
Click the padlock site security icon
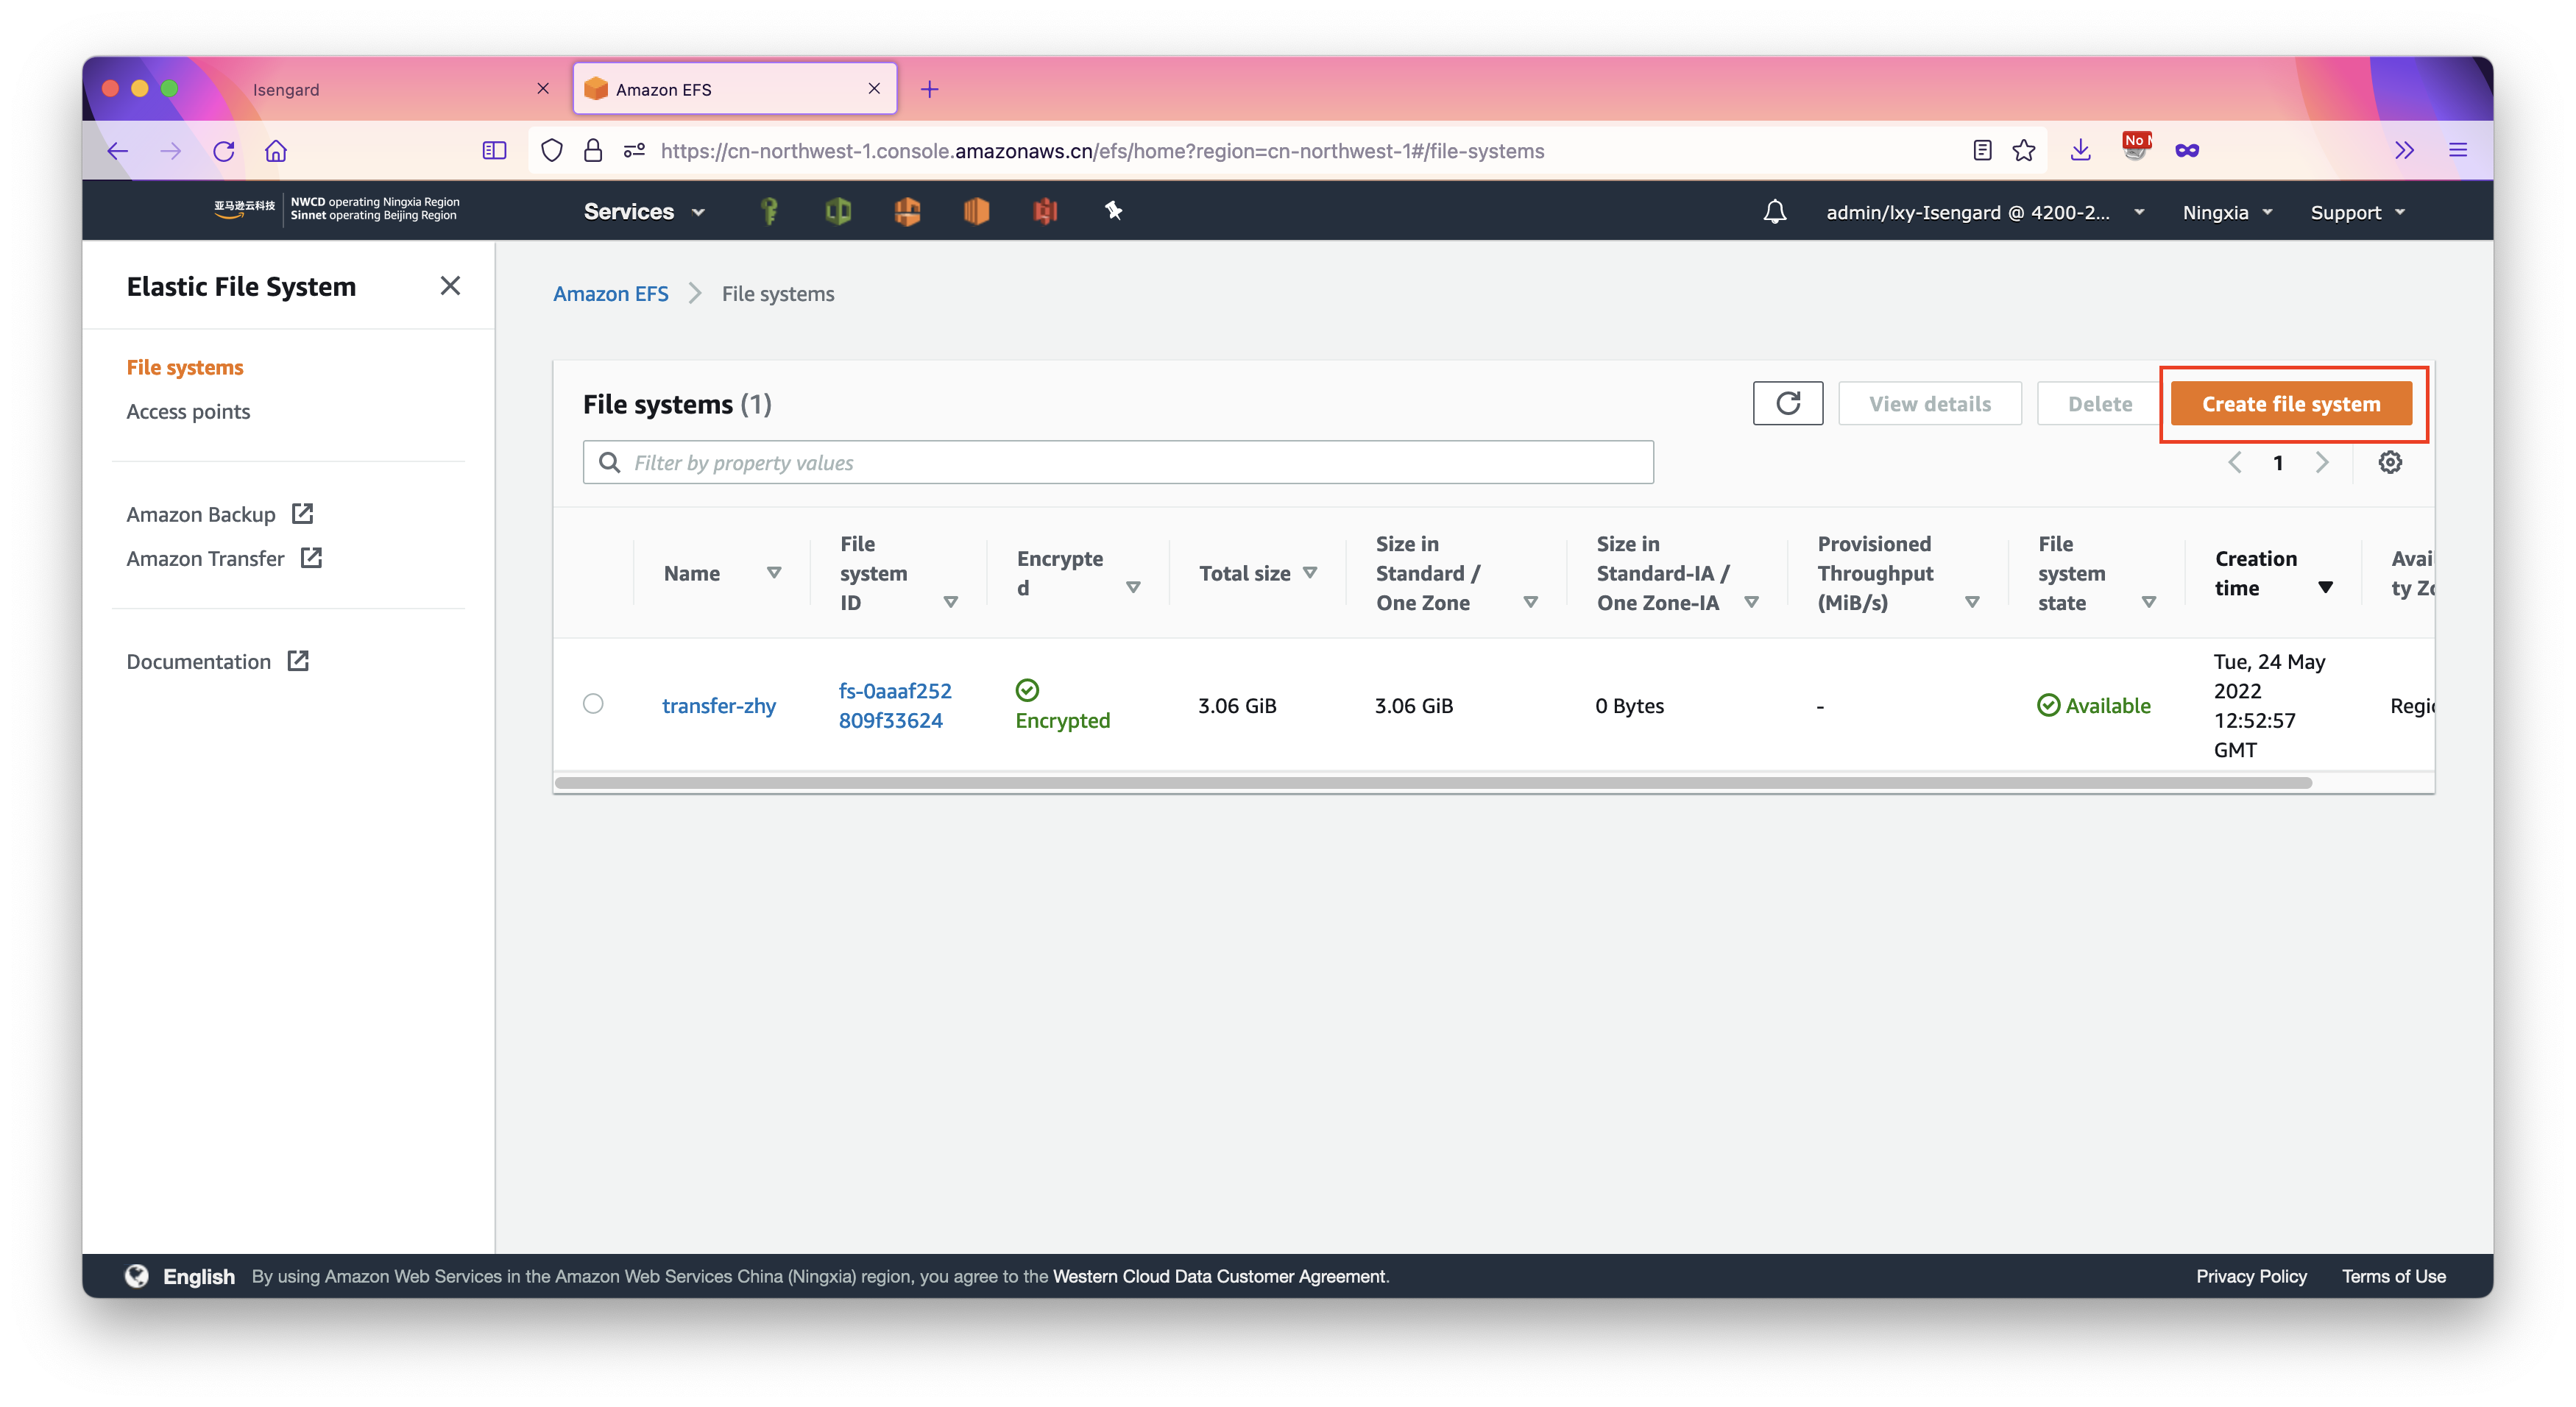pyautogui.click(x=593, y=151)
